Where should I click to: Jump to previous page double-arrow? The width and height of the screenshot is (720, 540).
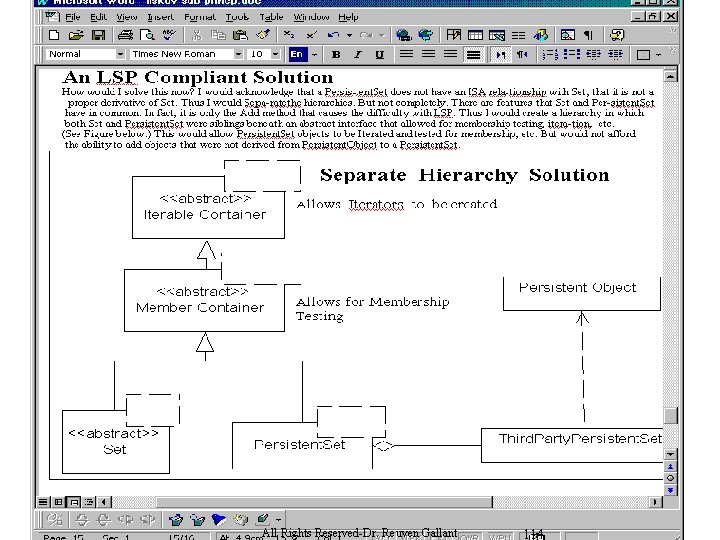click(670, 467)
